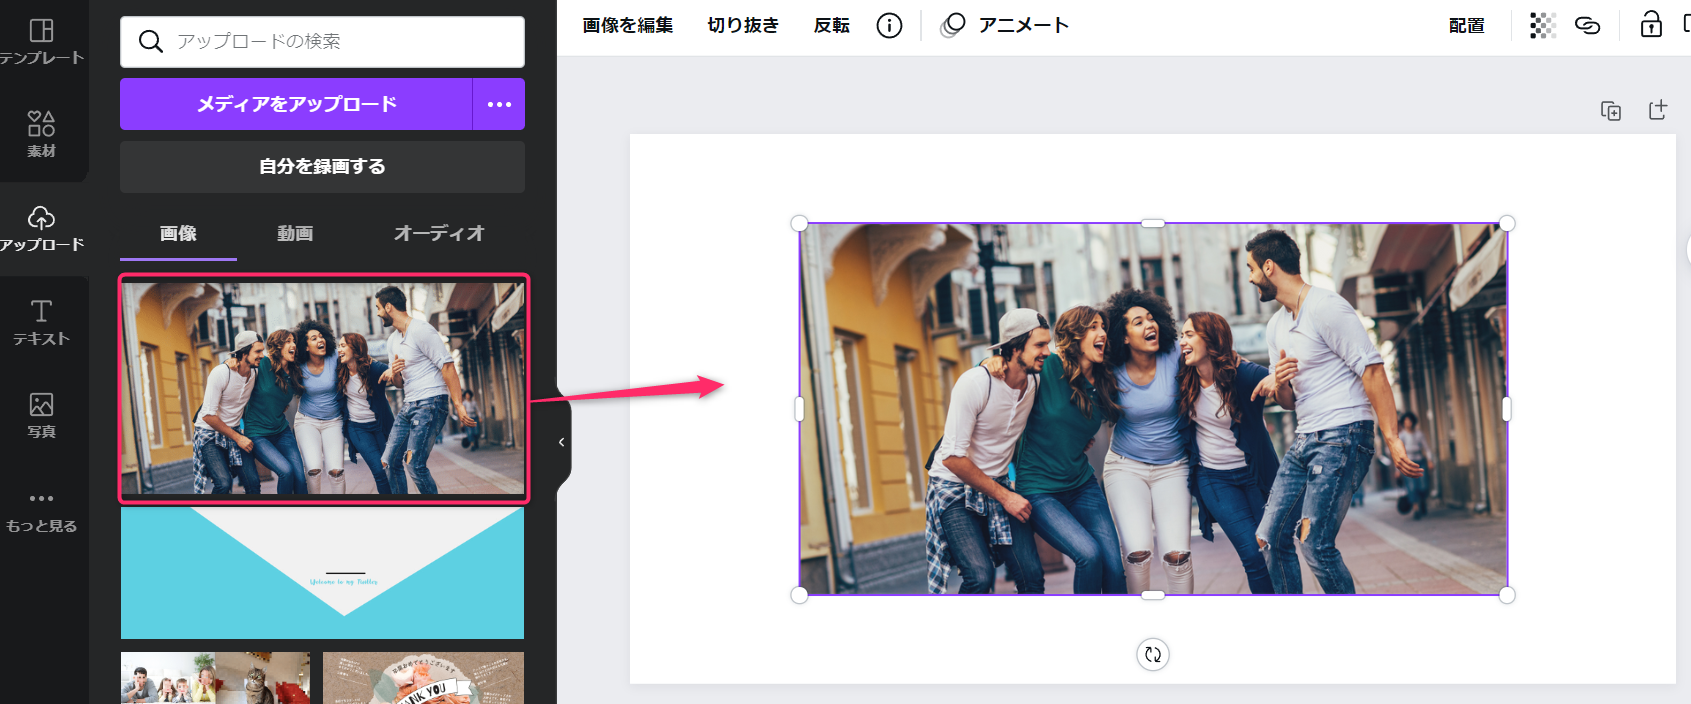Click 切り抜き crop option
1691x704 pixels.
tap(743, 26)
